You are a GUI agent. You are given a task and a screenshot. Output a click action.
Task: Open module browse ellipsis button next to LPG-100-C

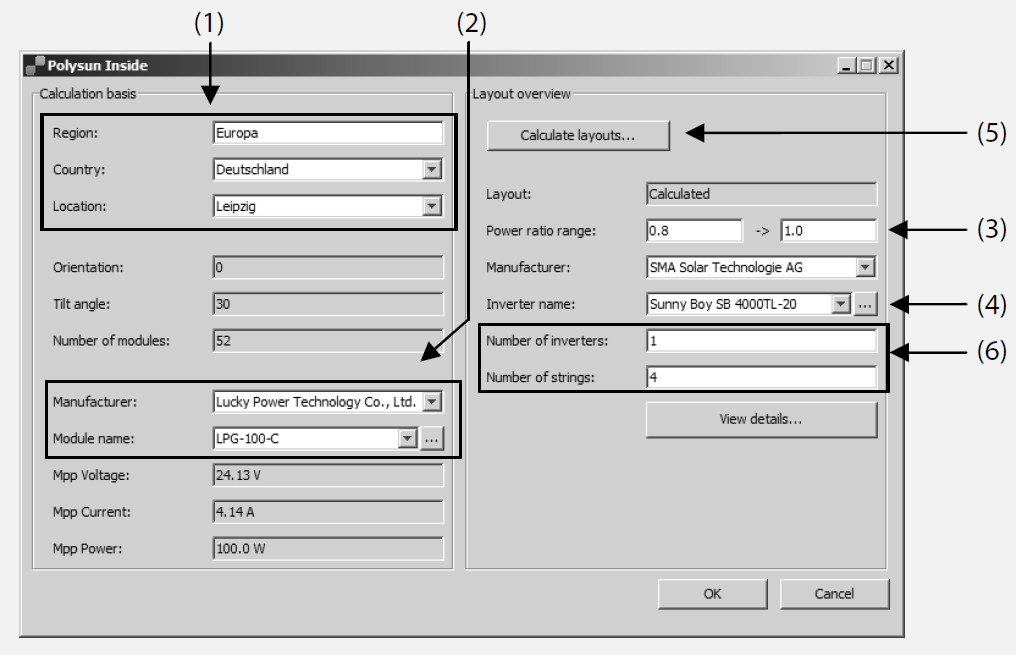coord(432,438)
